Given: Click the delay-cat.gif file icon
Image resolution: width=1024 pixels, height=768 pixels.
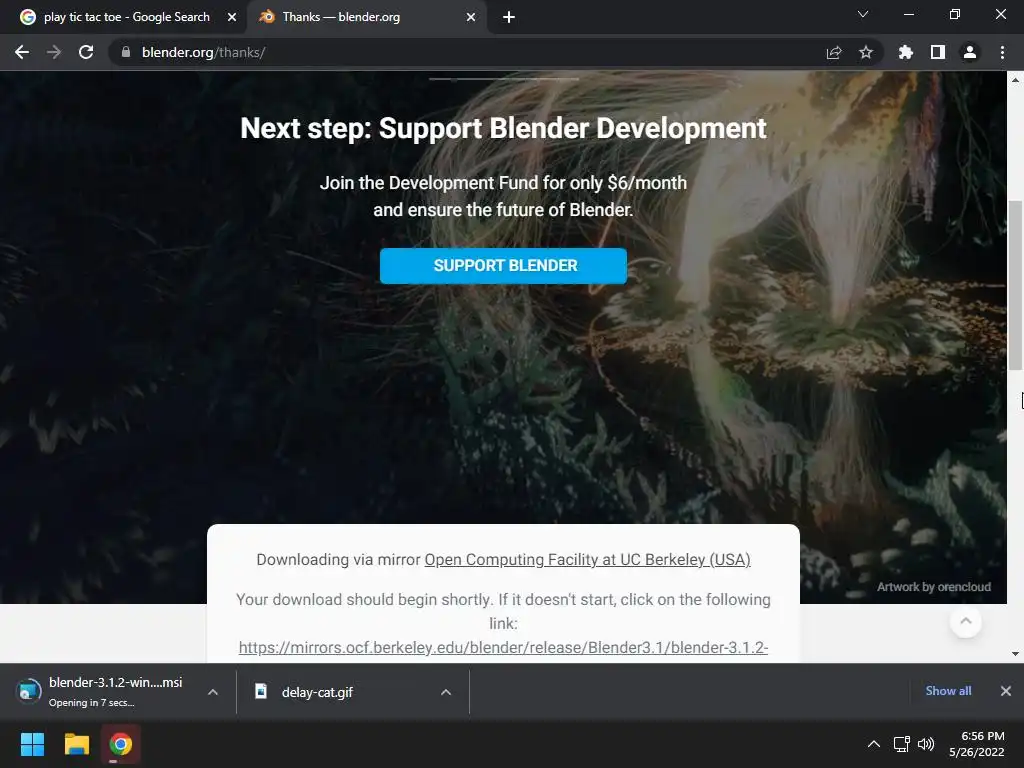Looking at the screenshot, I should [x=261, y=691].
